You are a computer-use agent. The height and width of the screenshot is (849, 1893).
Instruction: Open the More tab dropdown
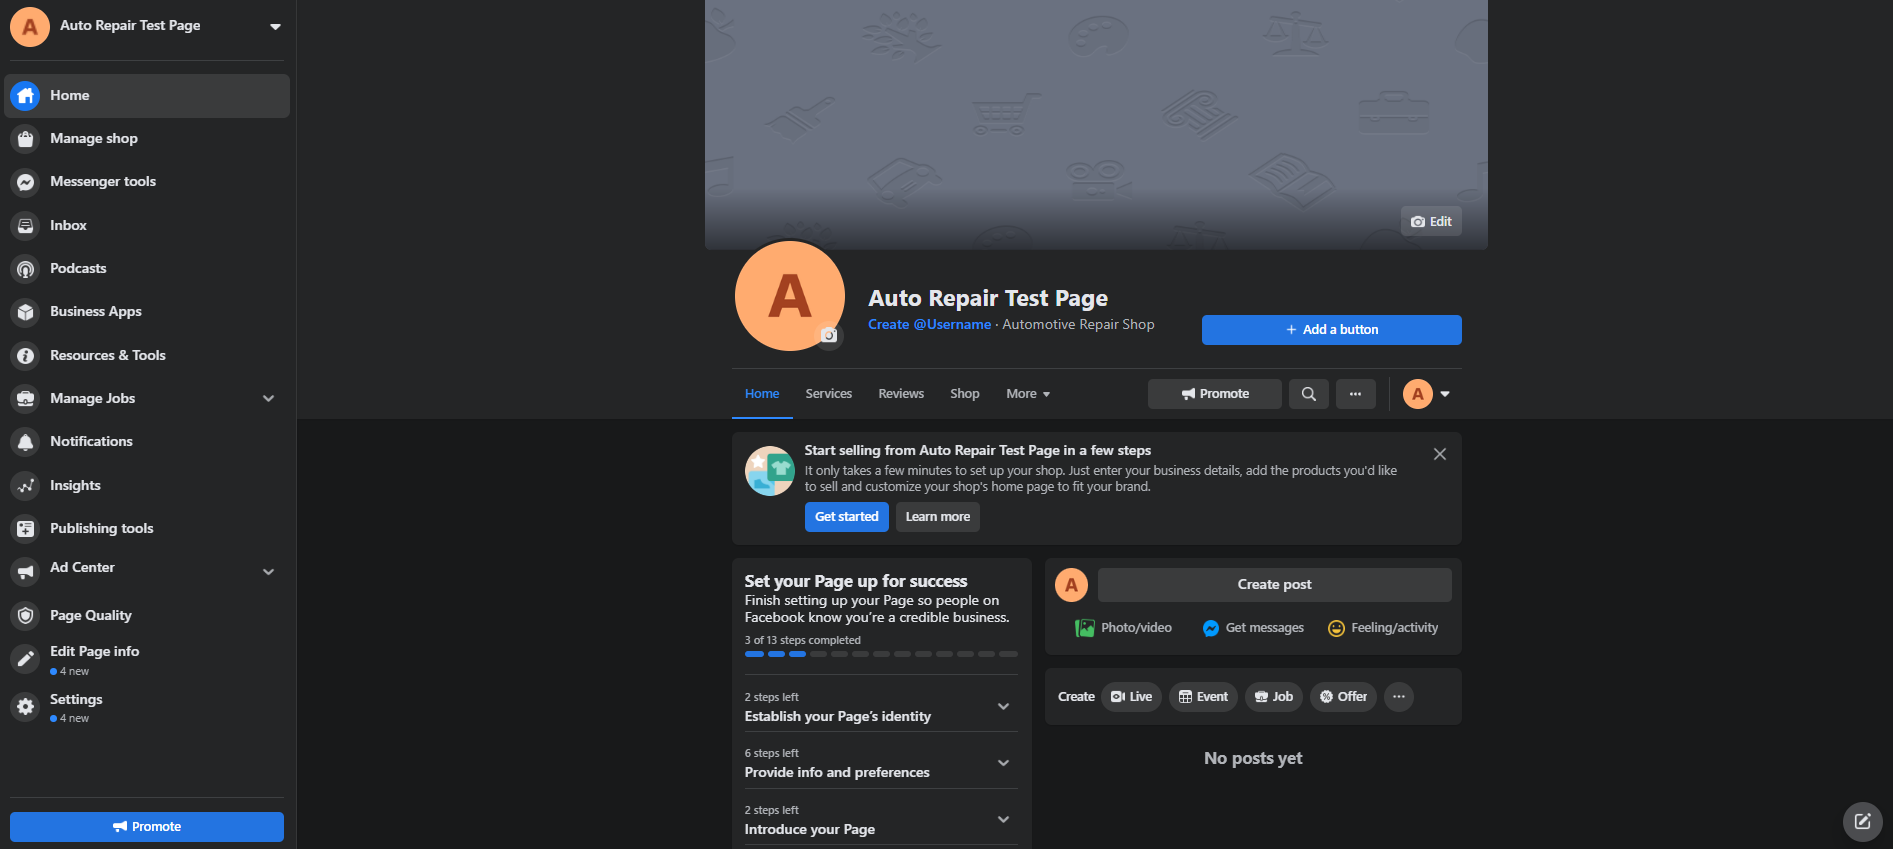click(1028, 394)
